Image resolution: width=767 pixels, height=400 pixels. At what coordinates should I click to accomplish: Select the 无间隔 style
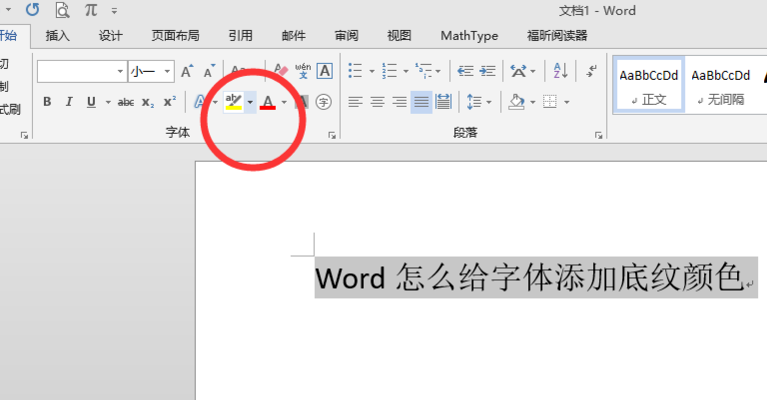[721, 86]
